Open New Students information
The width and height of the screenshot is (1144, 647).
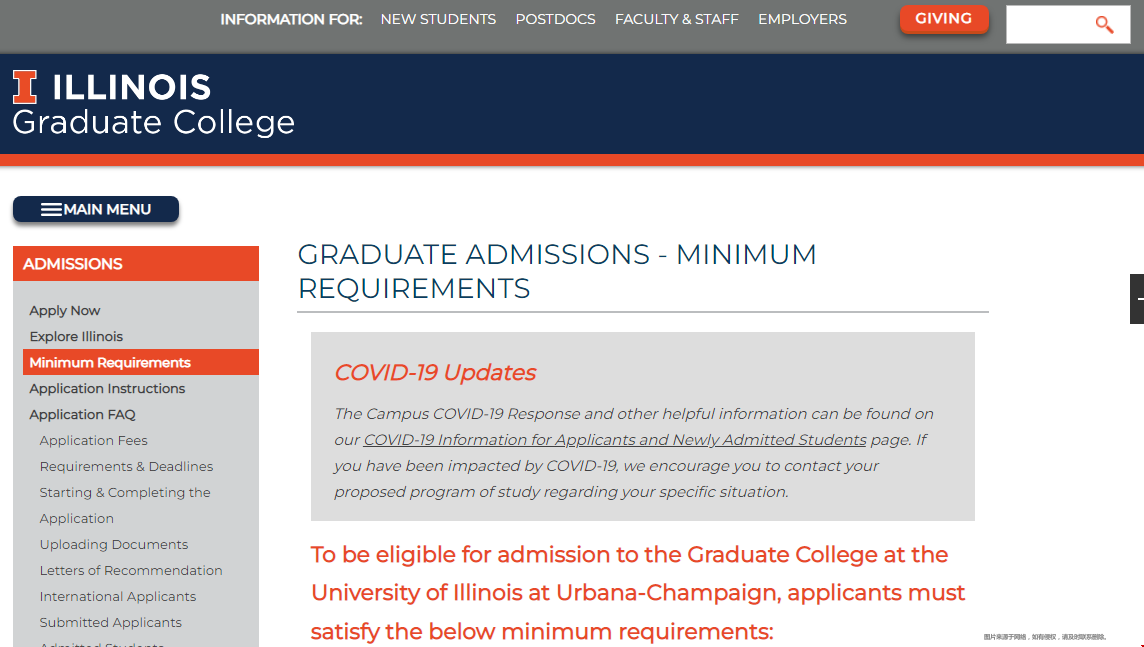[438, 19]
